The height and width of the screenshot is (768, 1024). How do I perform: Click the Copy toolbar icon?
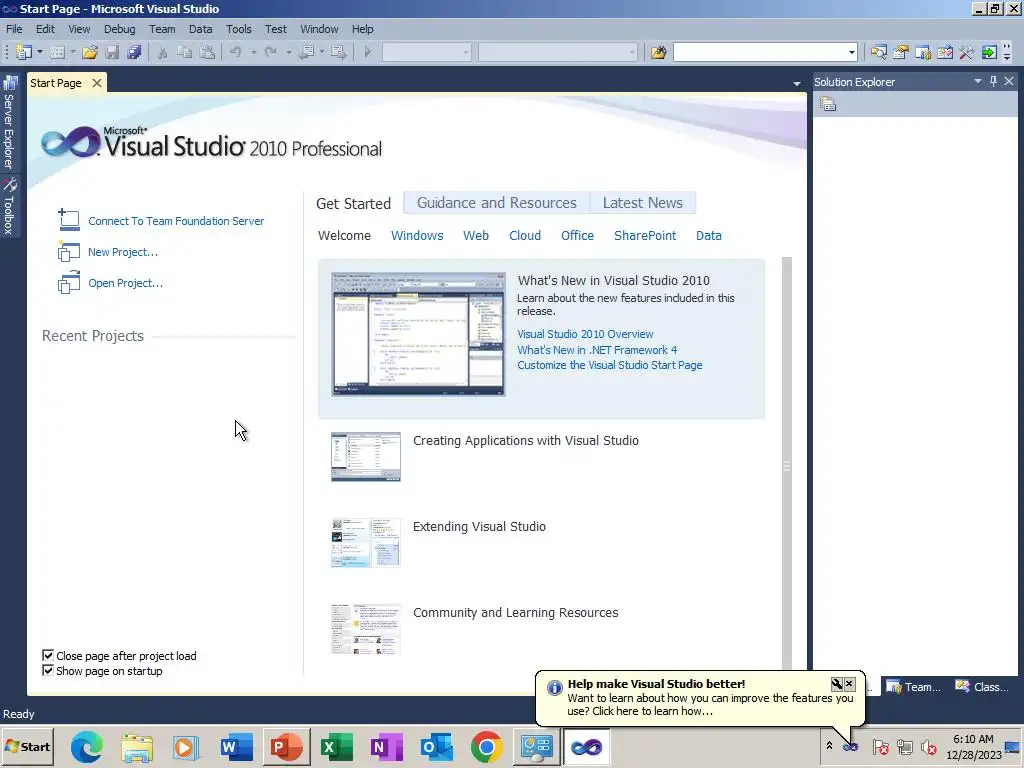click(x=185, y=52)
